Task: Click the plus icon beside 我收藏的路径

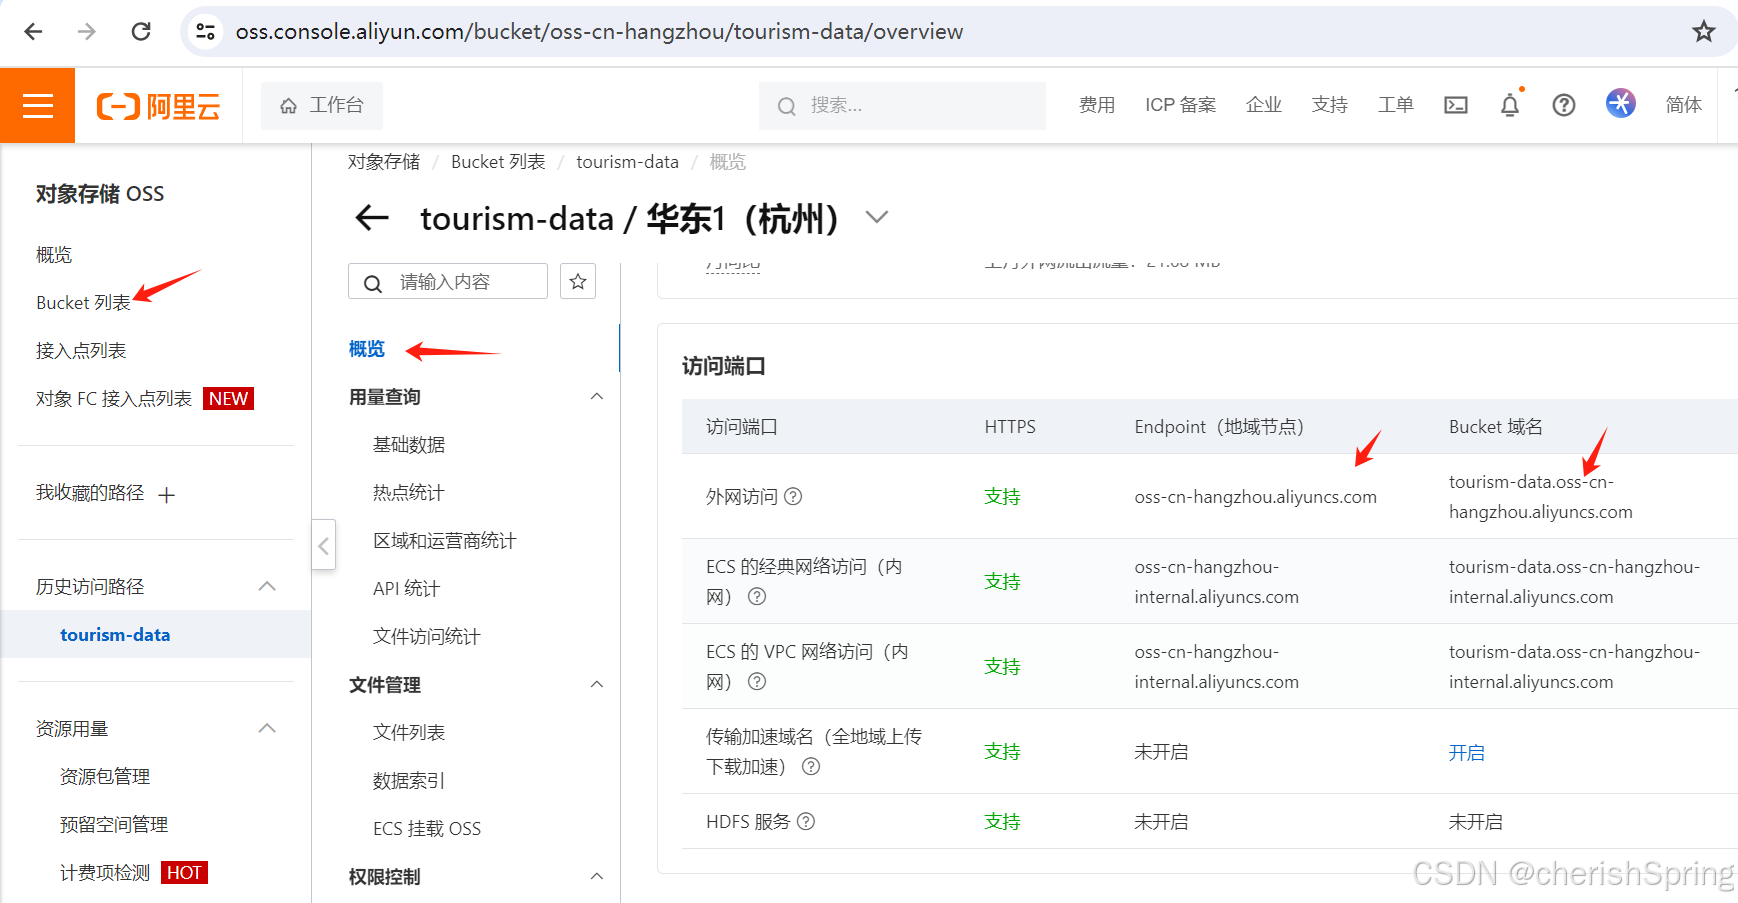Action: pos(167,494)
